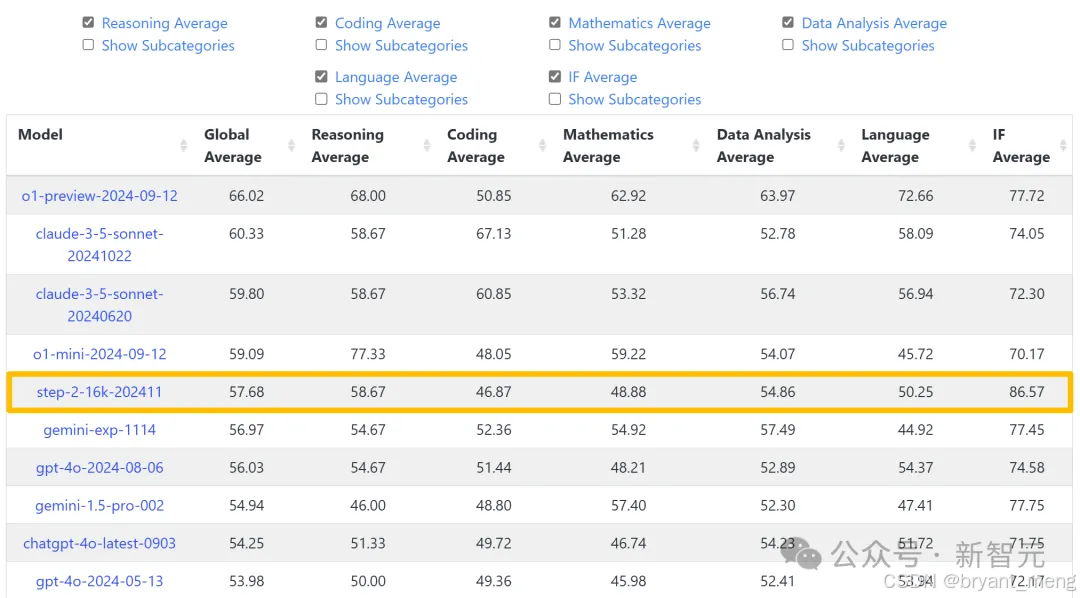Sort by Coding Average arrows icon
1080x598 pixels.
[543, 145]
